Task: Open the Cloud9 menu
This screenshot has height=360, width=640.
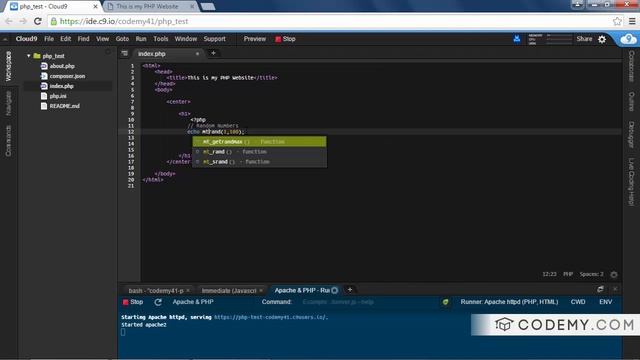Action: pos(26,39)
